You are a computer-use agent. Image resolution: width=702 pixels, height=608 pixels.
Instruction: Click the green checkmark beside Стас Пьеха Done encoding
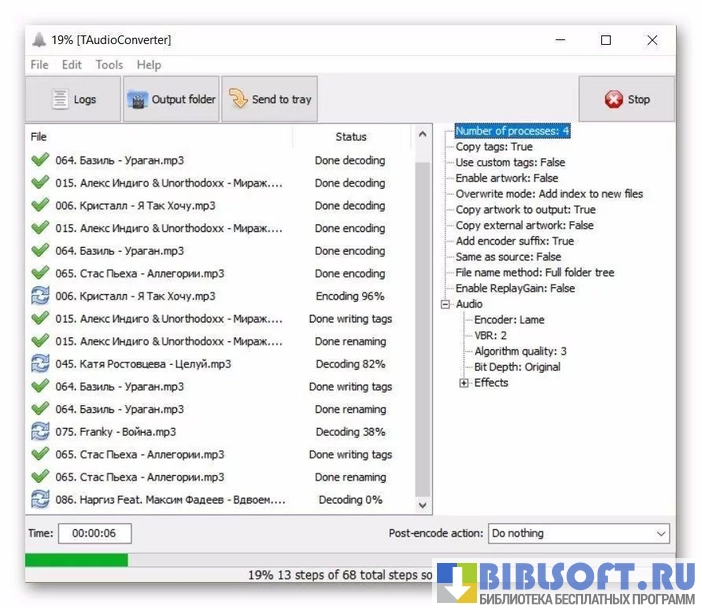[x=40, y=273]
